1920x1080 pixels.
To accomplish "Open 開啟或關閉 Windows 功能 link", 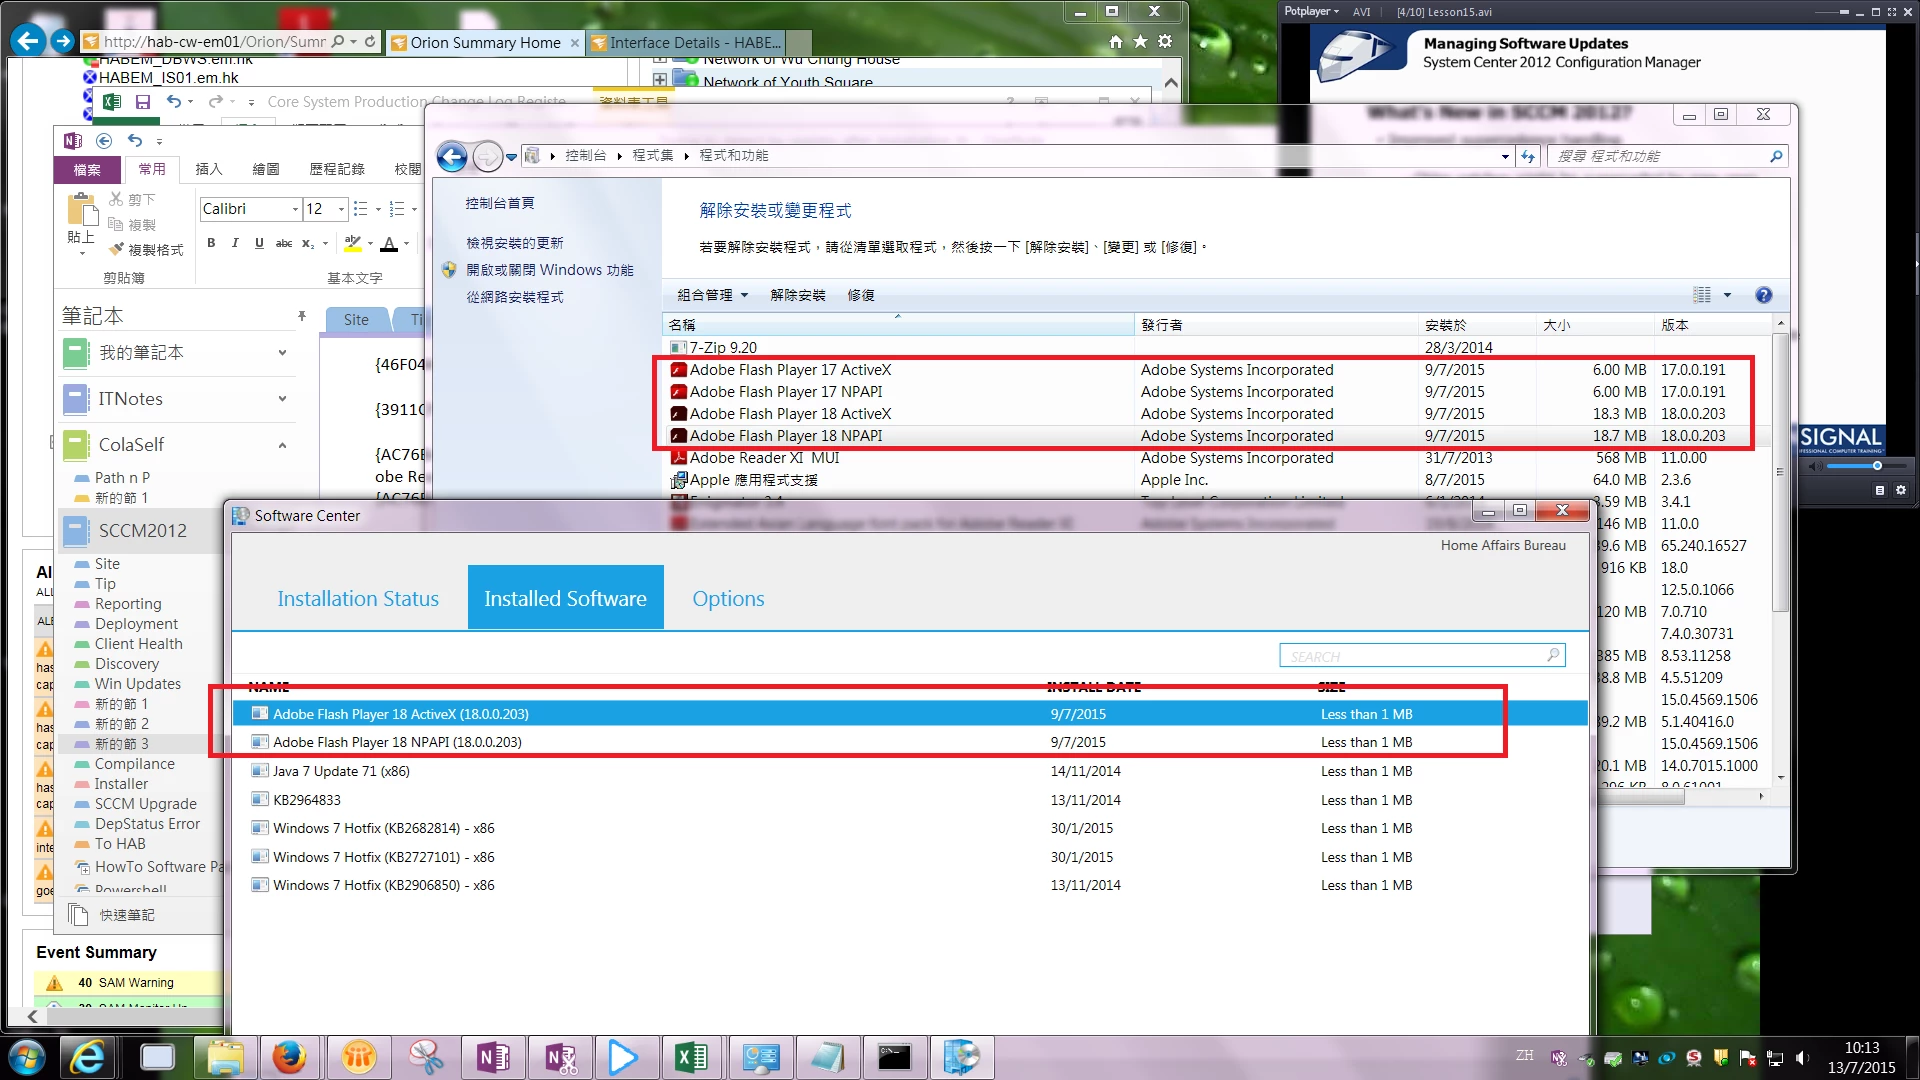I will click(549, 270).
